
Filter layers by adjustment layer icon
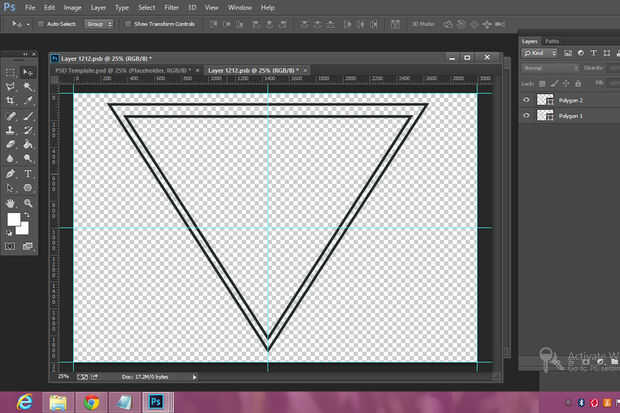click(x=580, y=53)
